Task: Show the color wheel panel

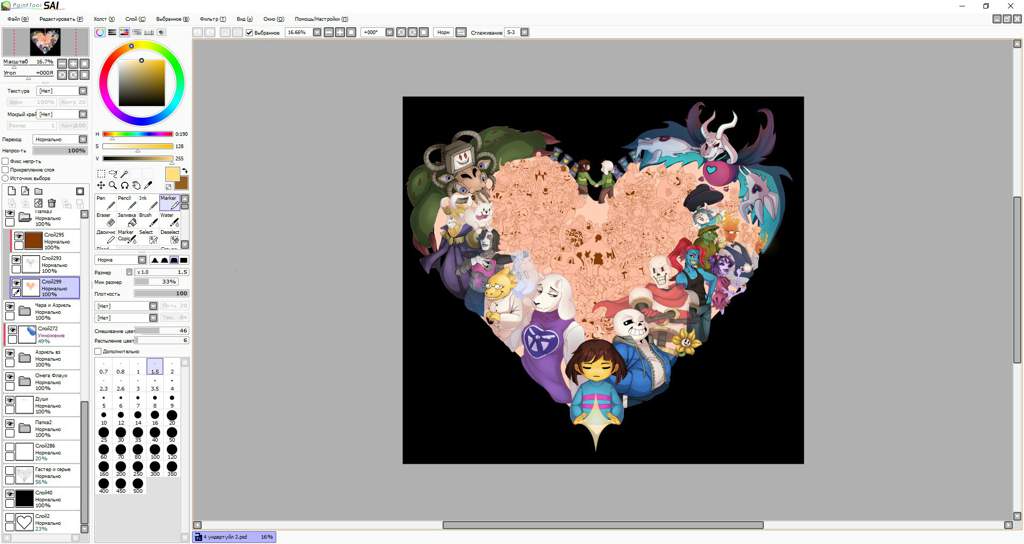Action: click(100, 32)
